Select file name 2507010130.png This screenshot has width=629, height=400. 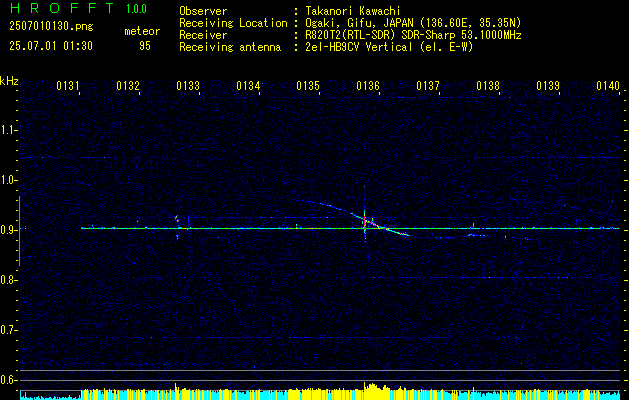(x=51, y=27)
